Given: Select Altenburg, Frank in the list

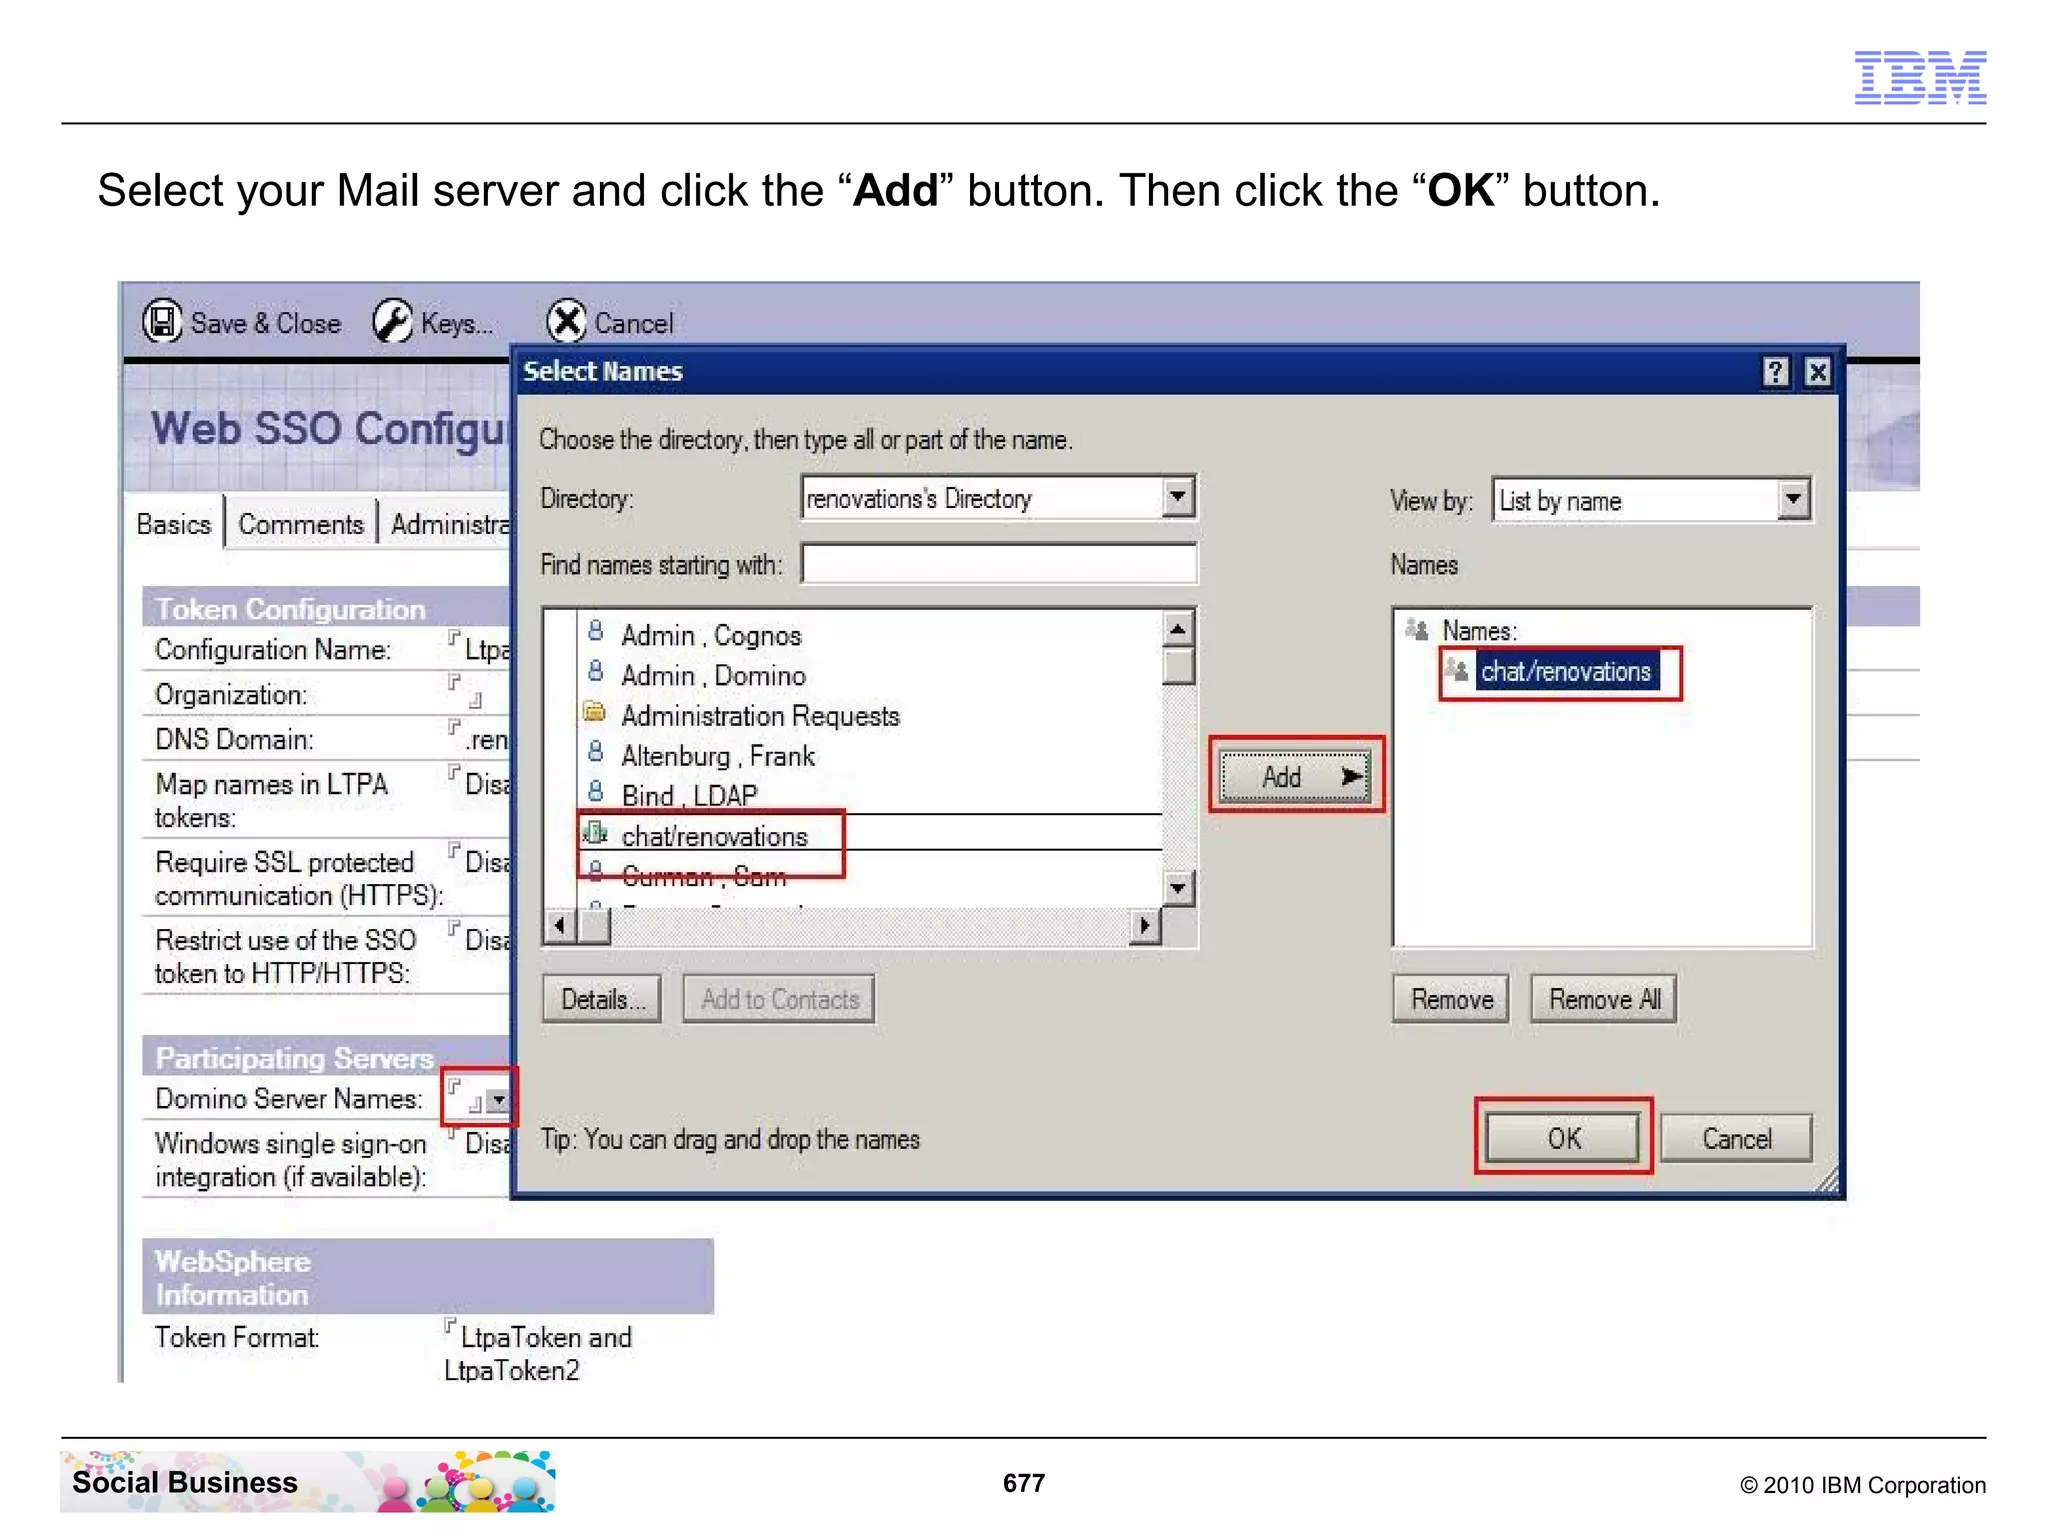Looking at the screenshot, I should (x=718, y=756).
